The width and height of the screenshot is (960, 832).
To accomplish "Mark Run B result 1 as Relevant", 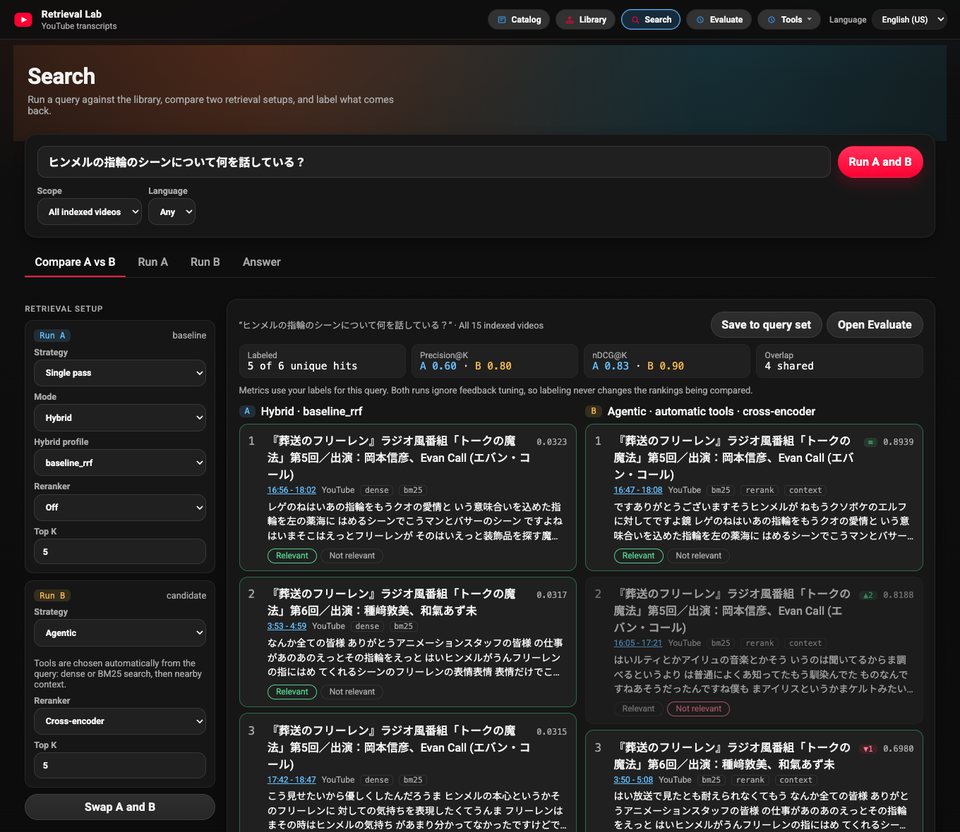I will (639, 555).
